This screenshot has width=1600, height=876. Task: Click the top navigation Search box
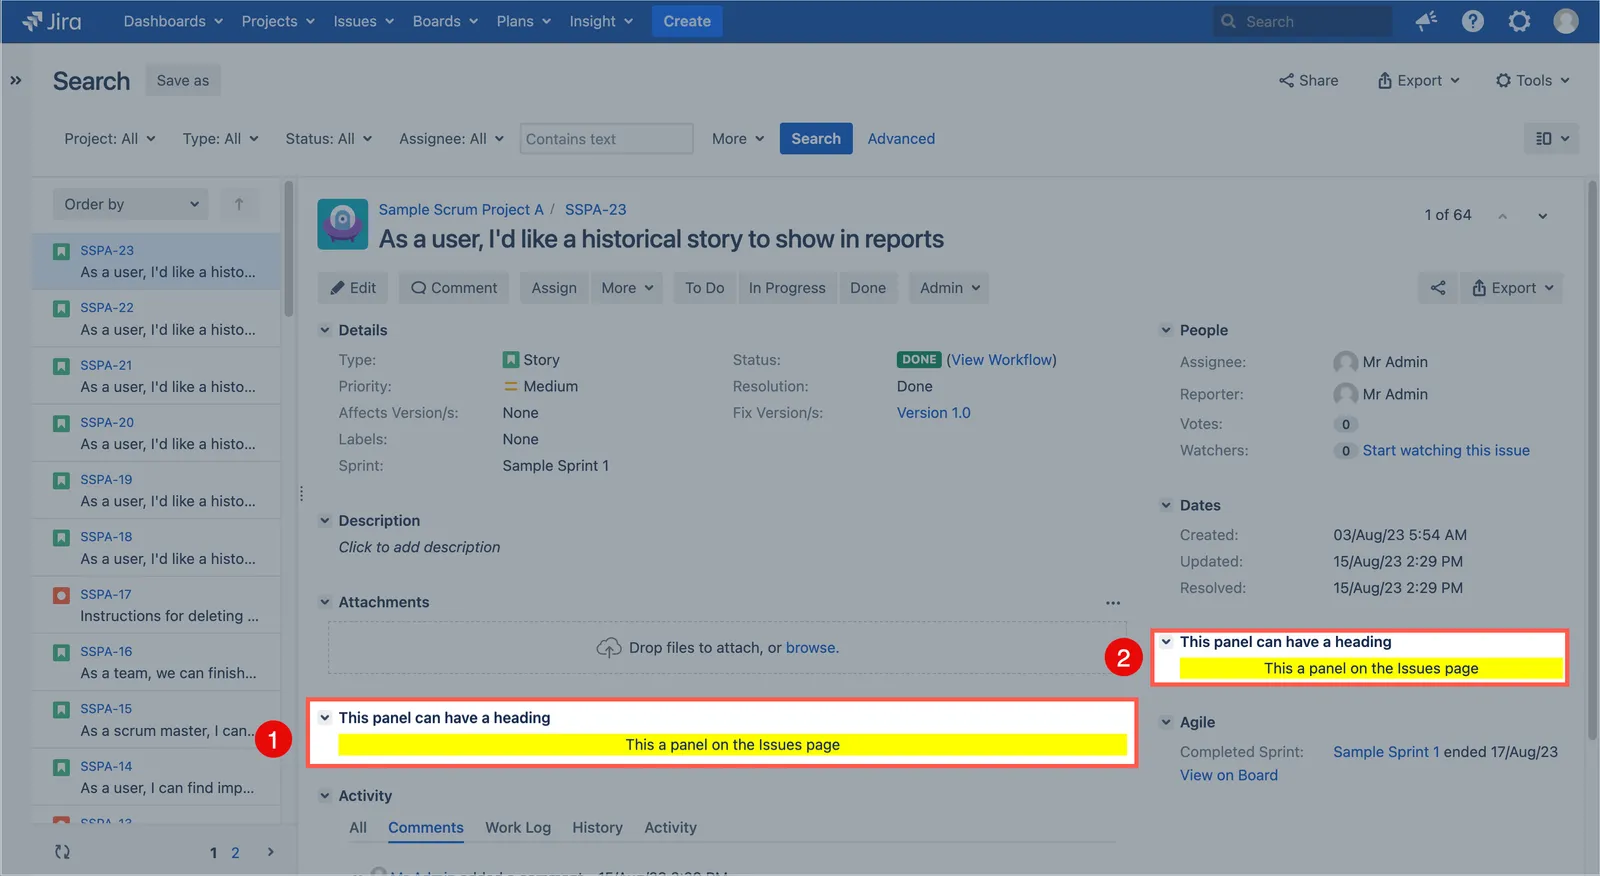[1302, 21]
